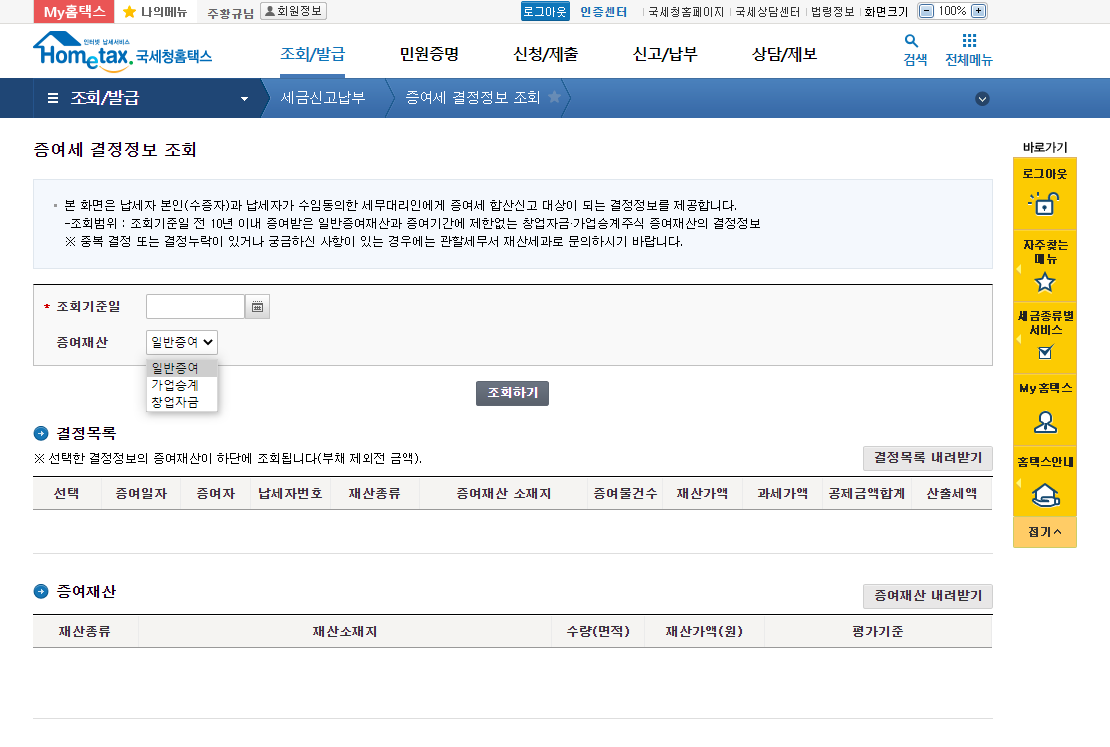Image resolution: width=1110 pixels, height=747 pixels.
Task: Click the 증여자 column header
Action: click(x=216, y=494)
